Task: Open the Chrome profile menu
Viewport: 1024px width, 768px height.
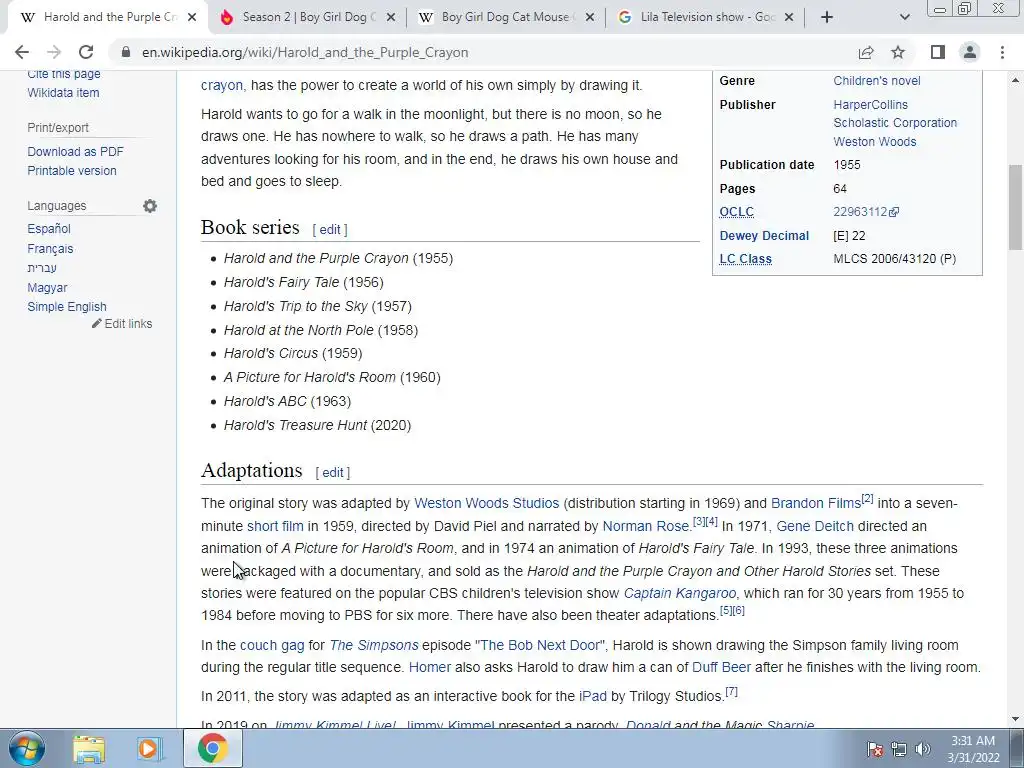Action: coord(970,52)
